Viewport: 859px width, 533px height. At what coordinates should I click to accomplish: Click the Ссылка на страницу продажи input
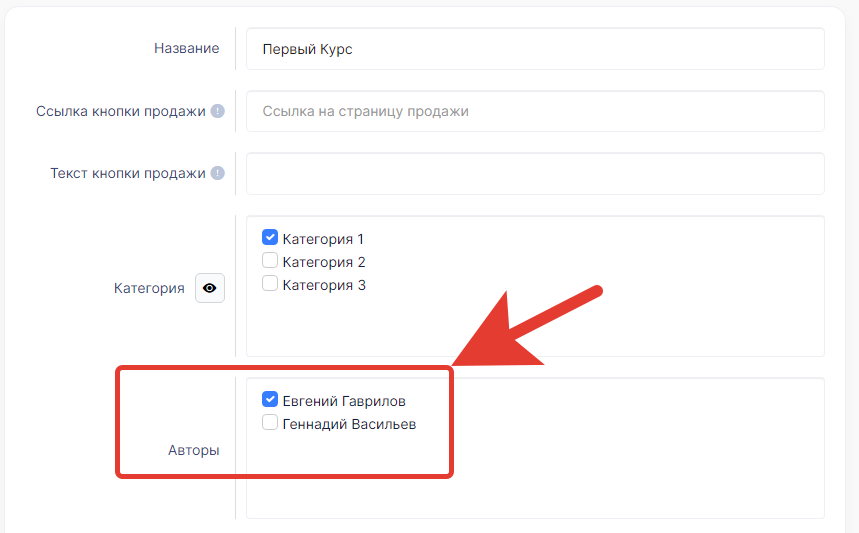(x=535, y=111)
